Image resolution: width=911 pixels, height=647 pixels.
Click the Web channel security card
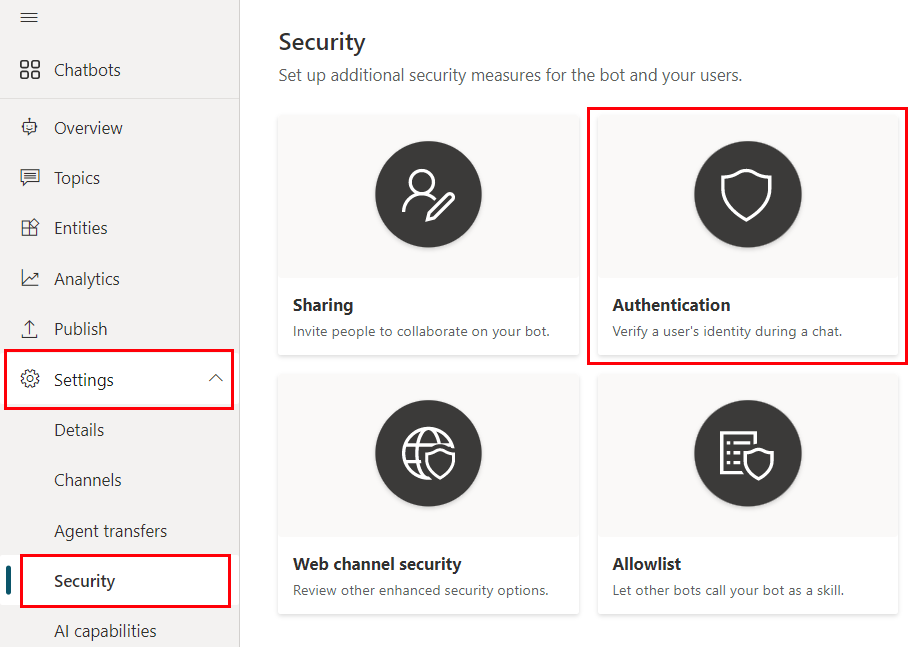pyautogui.click(x=428, y=494)
